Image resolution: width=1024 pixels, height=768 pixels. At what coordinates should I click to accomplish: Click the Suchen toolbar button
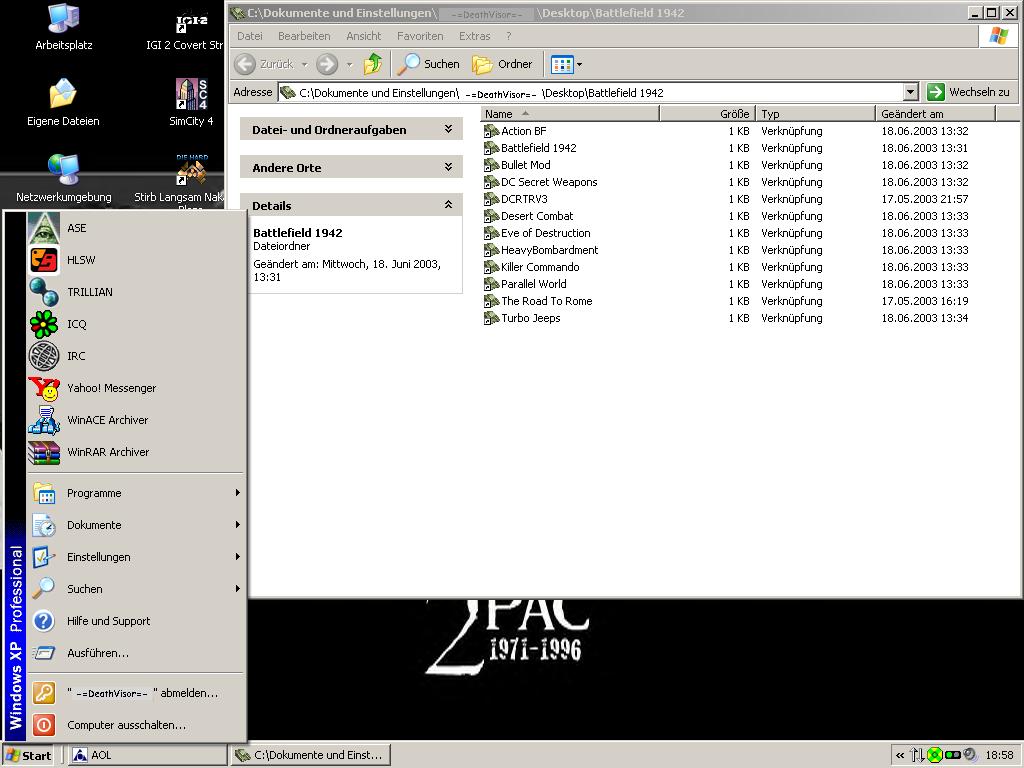click(429, 64)
